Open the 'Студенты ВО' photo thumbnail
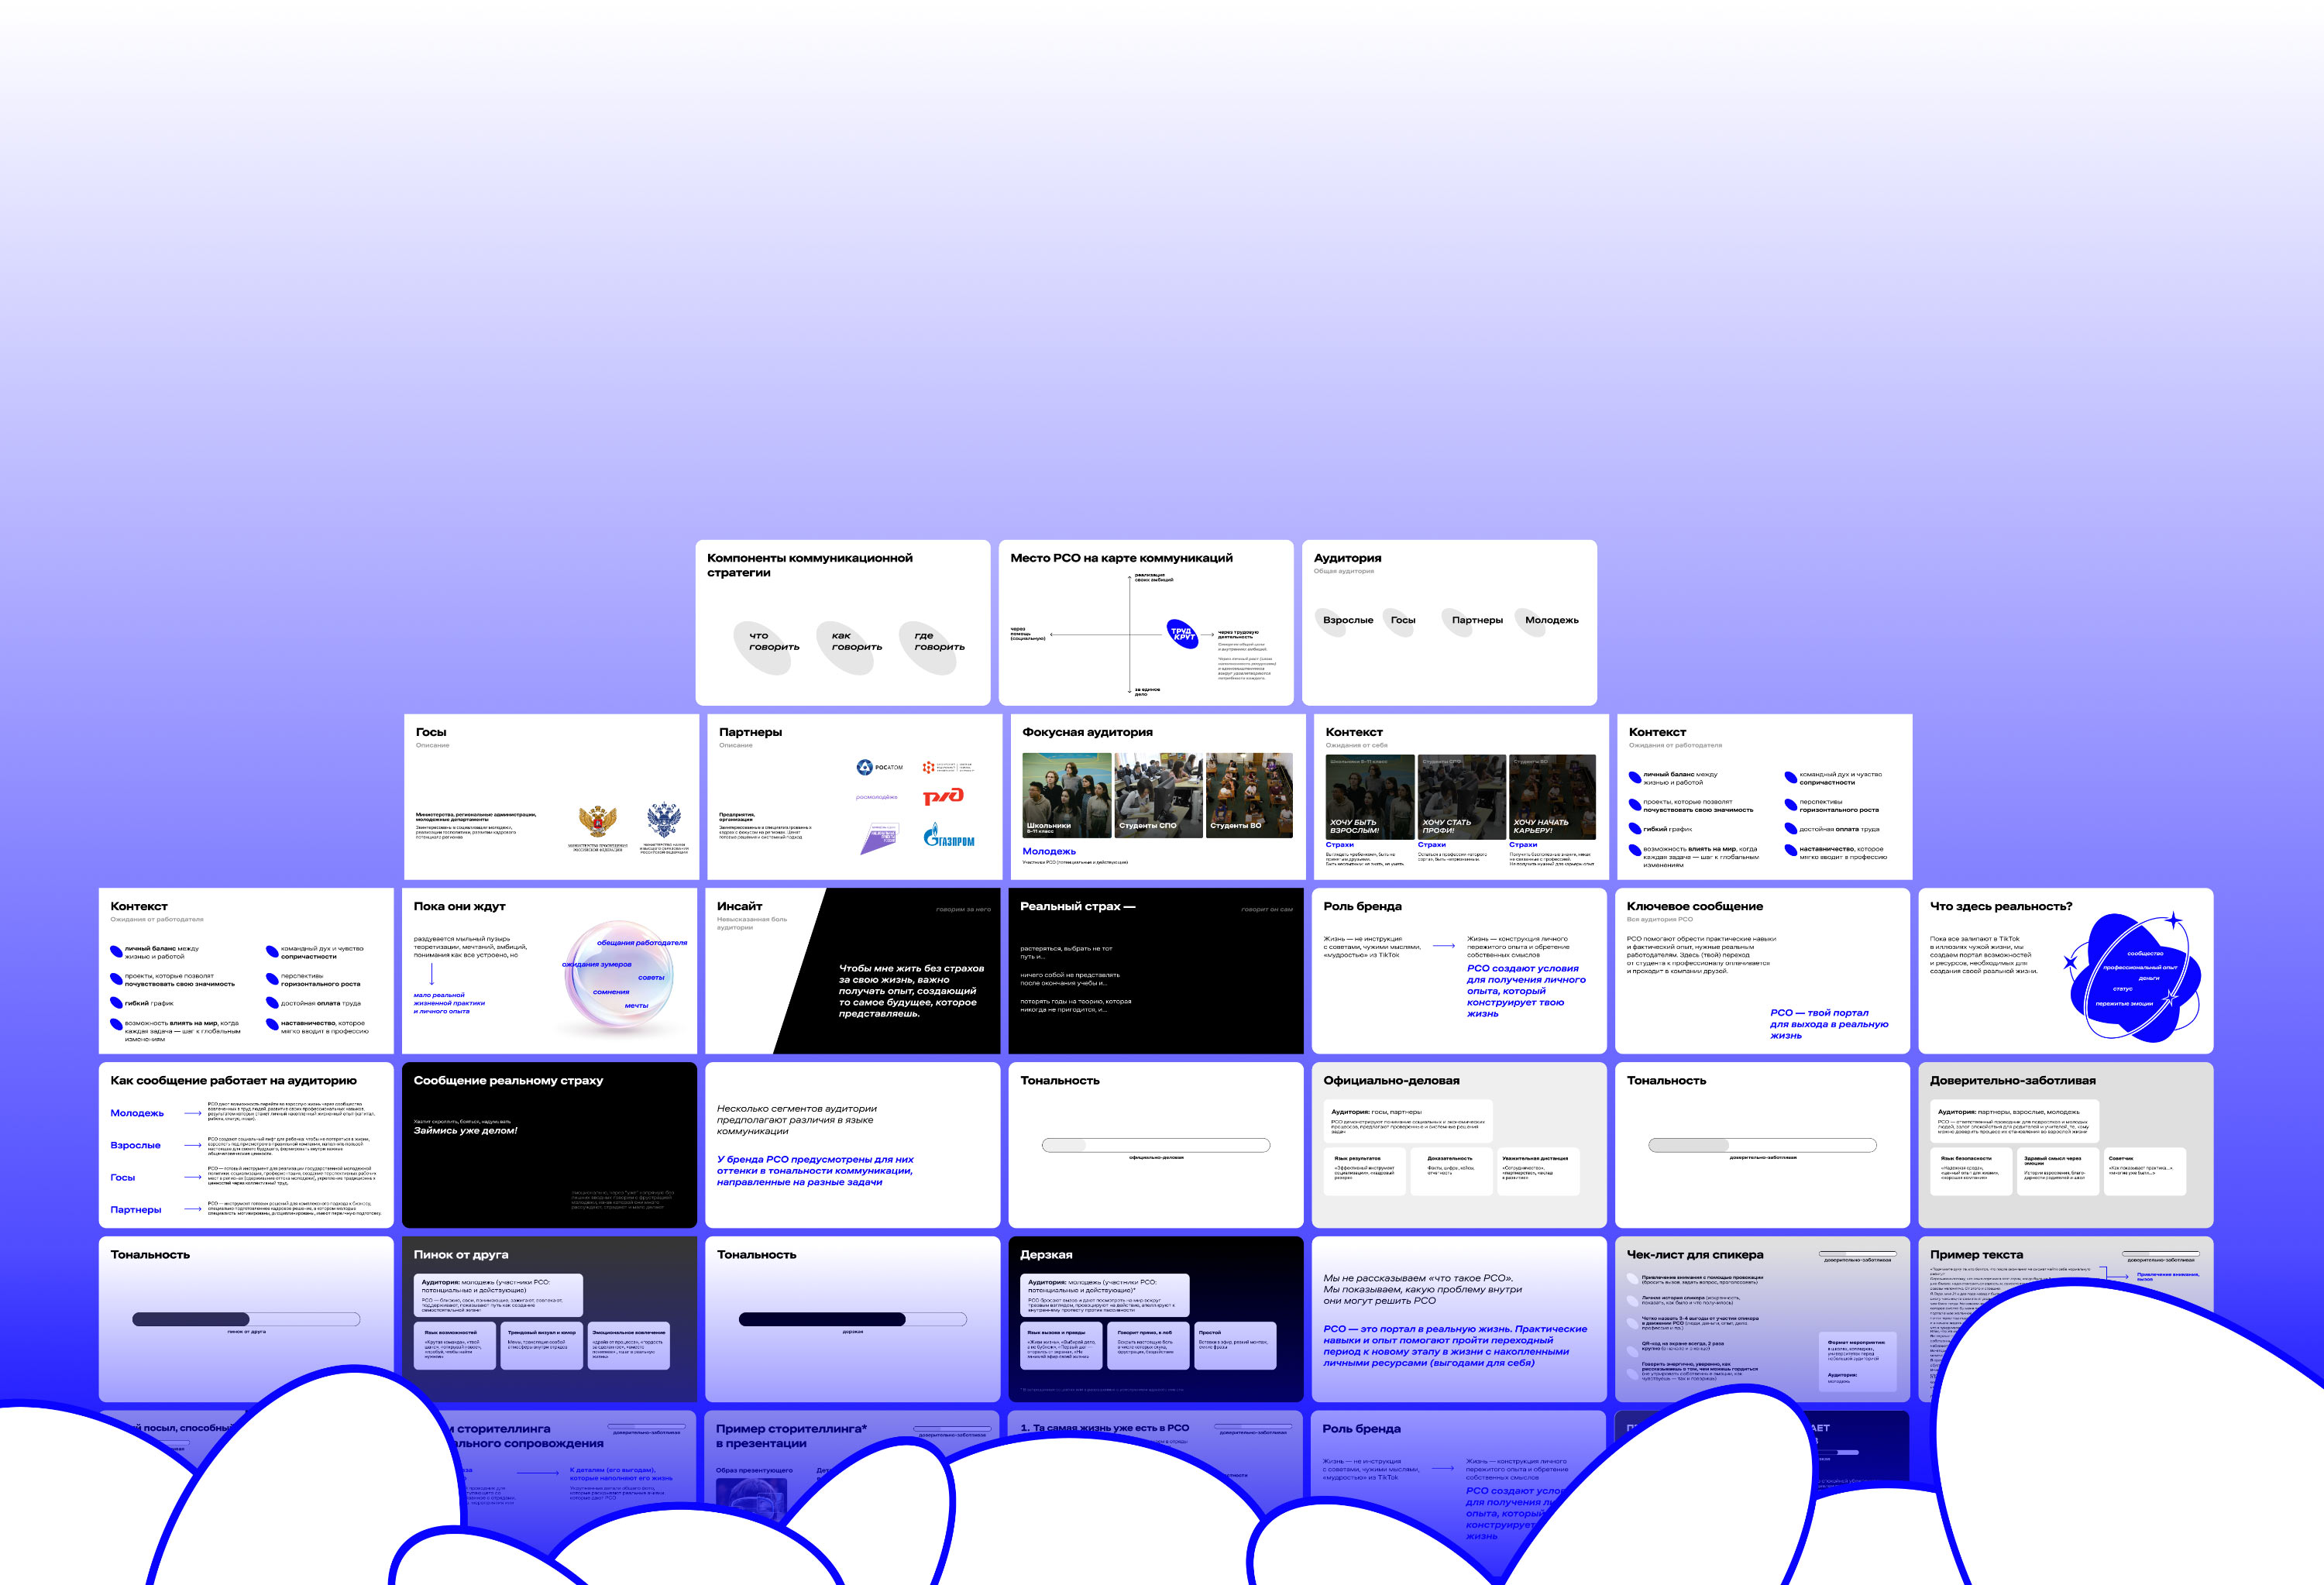 (x=1249, y=795)
